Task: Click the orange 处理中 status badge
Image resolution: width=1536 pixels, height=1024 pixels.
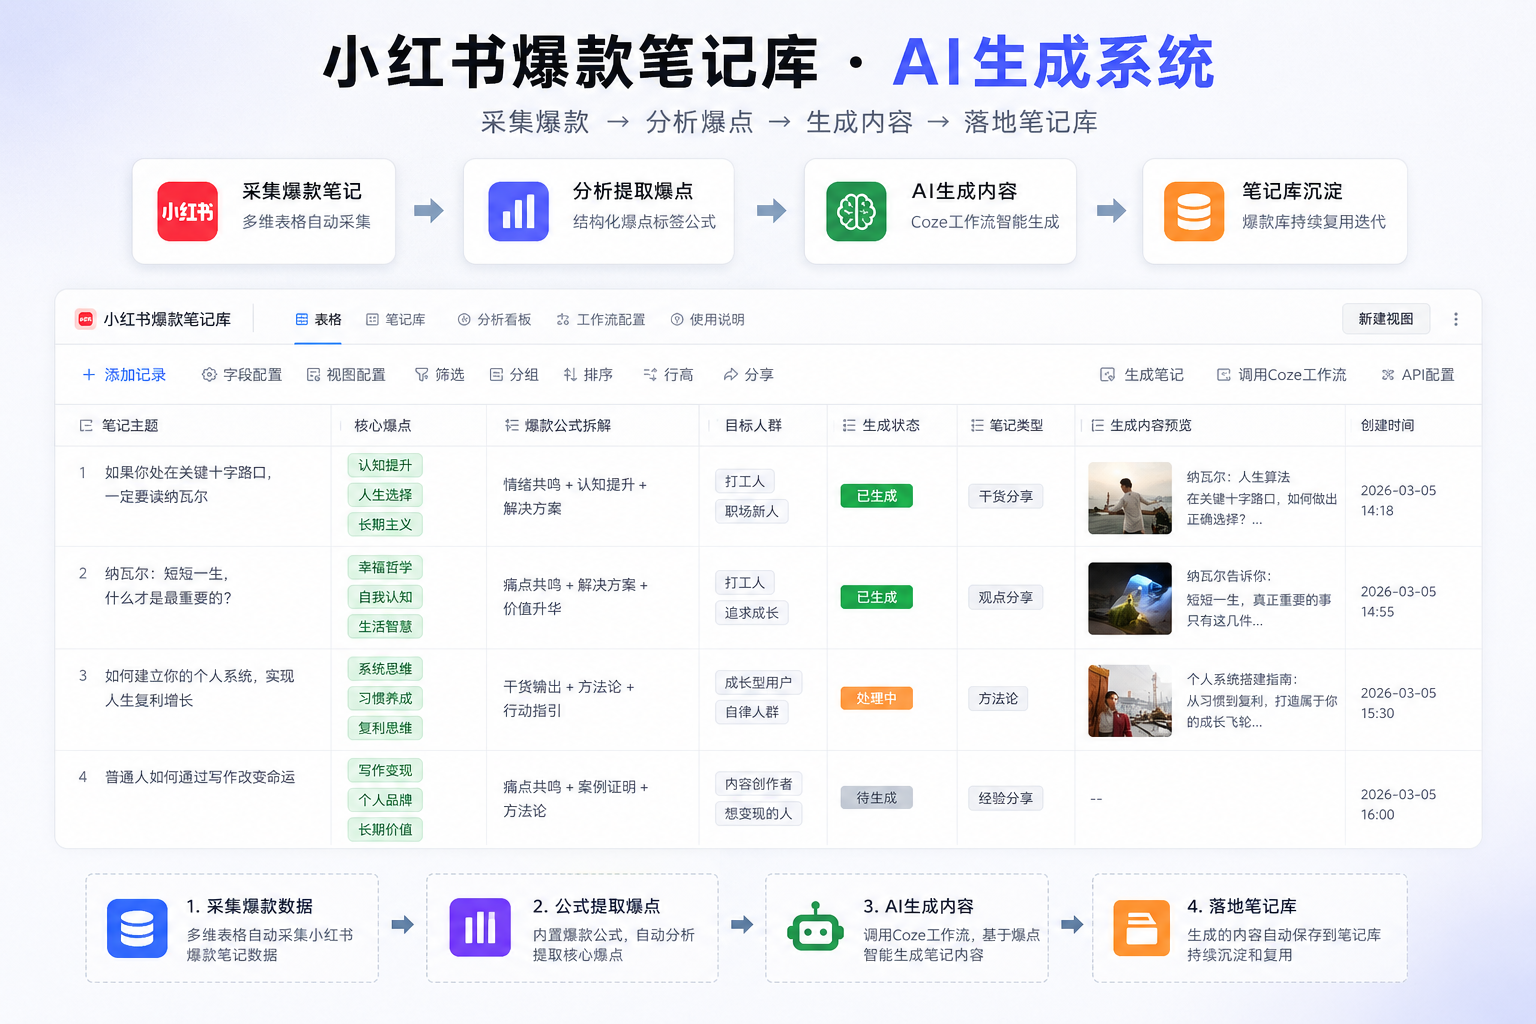Action: [877, 698]
